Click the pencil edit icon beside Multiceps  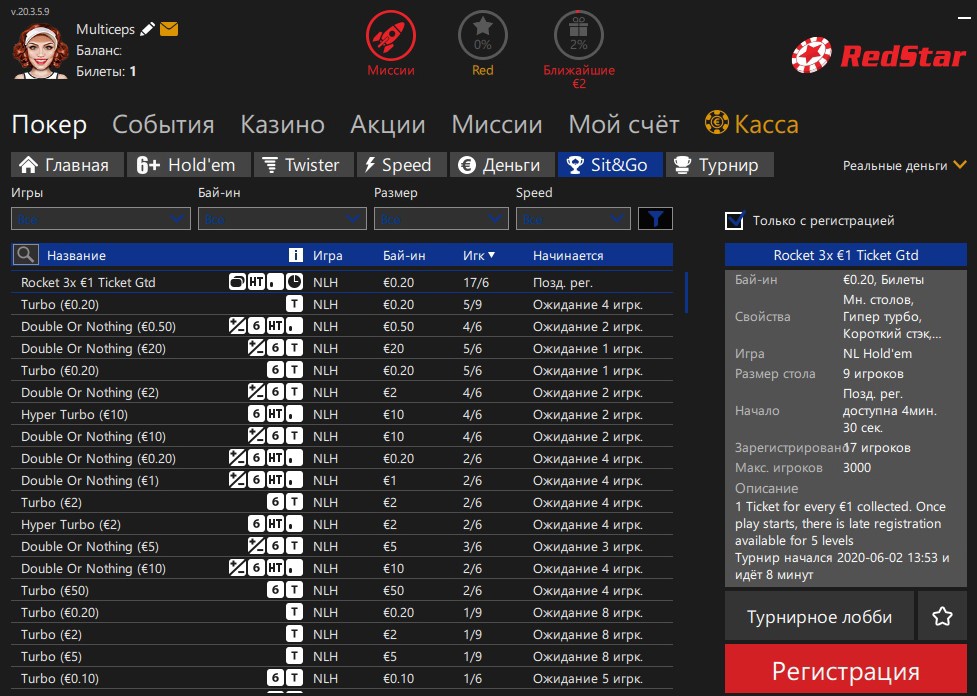(x=148, y=30)
